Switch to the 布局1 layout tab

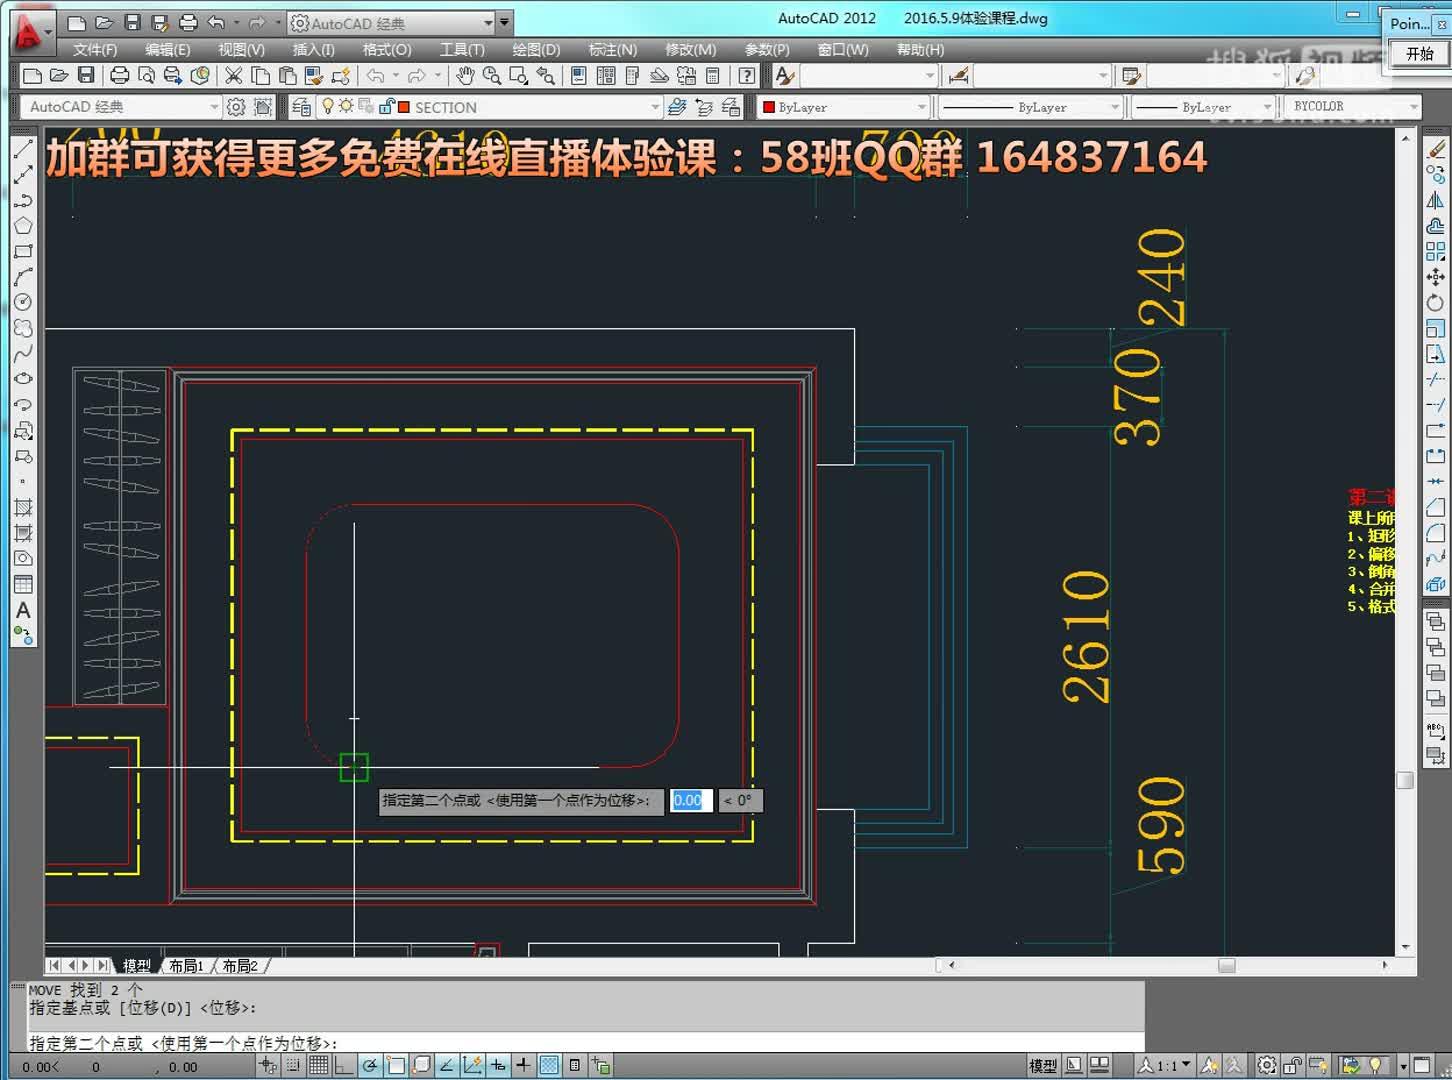click(x=188, y=965)
